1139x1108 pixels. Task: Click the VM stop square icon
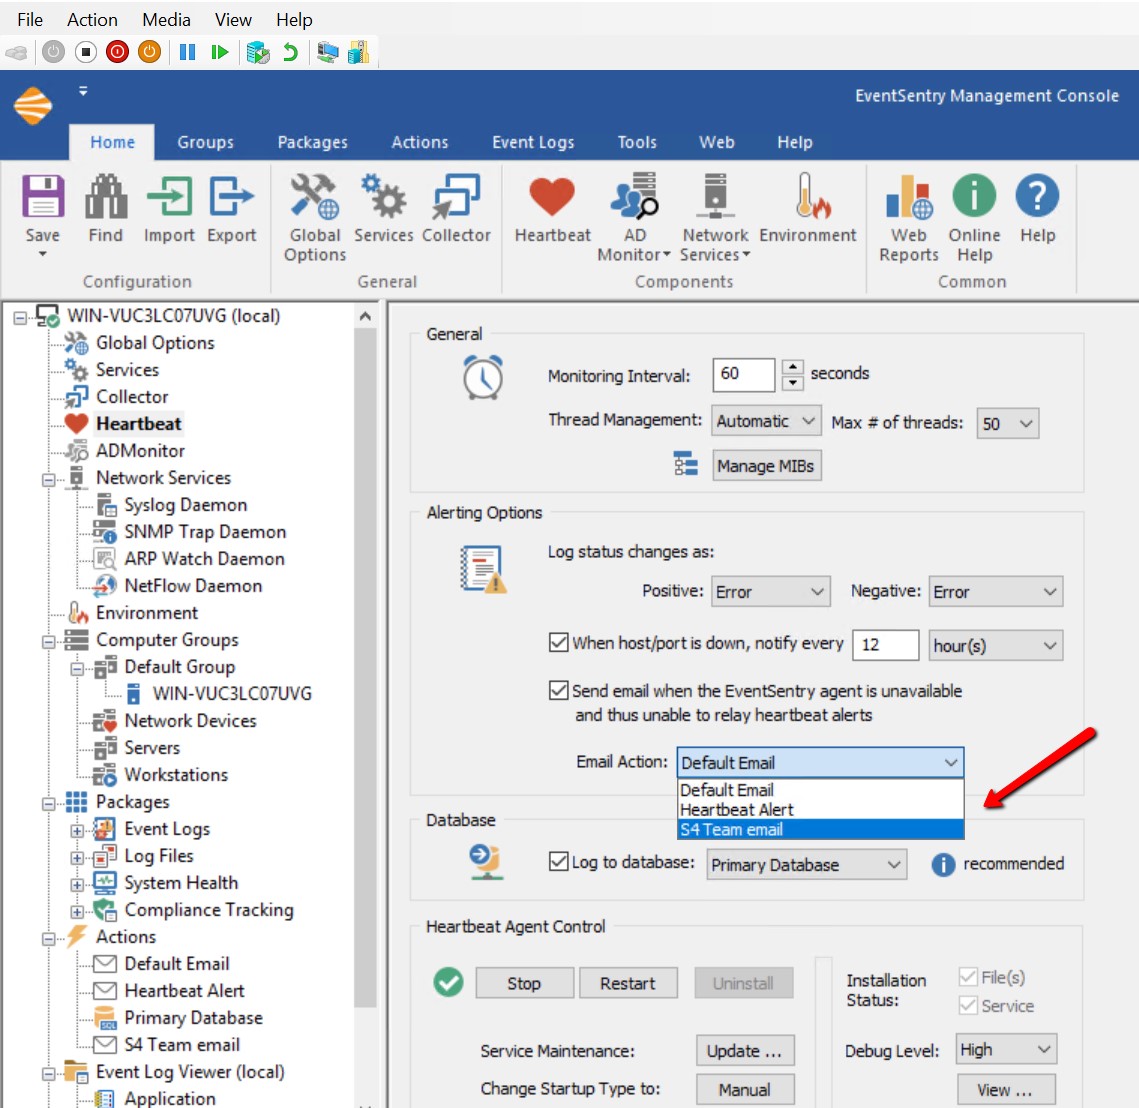coord(86,52)
